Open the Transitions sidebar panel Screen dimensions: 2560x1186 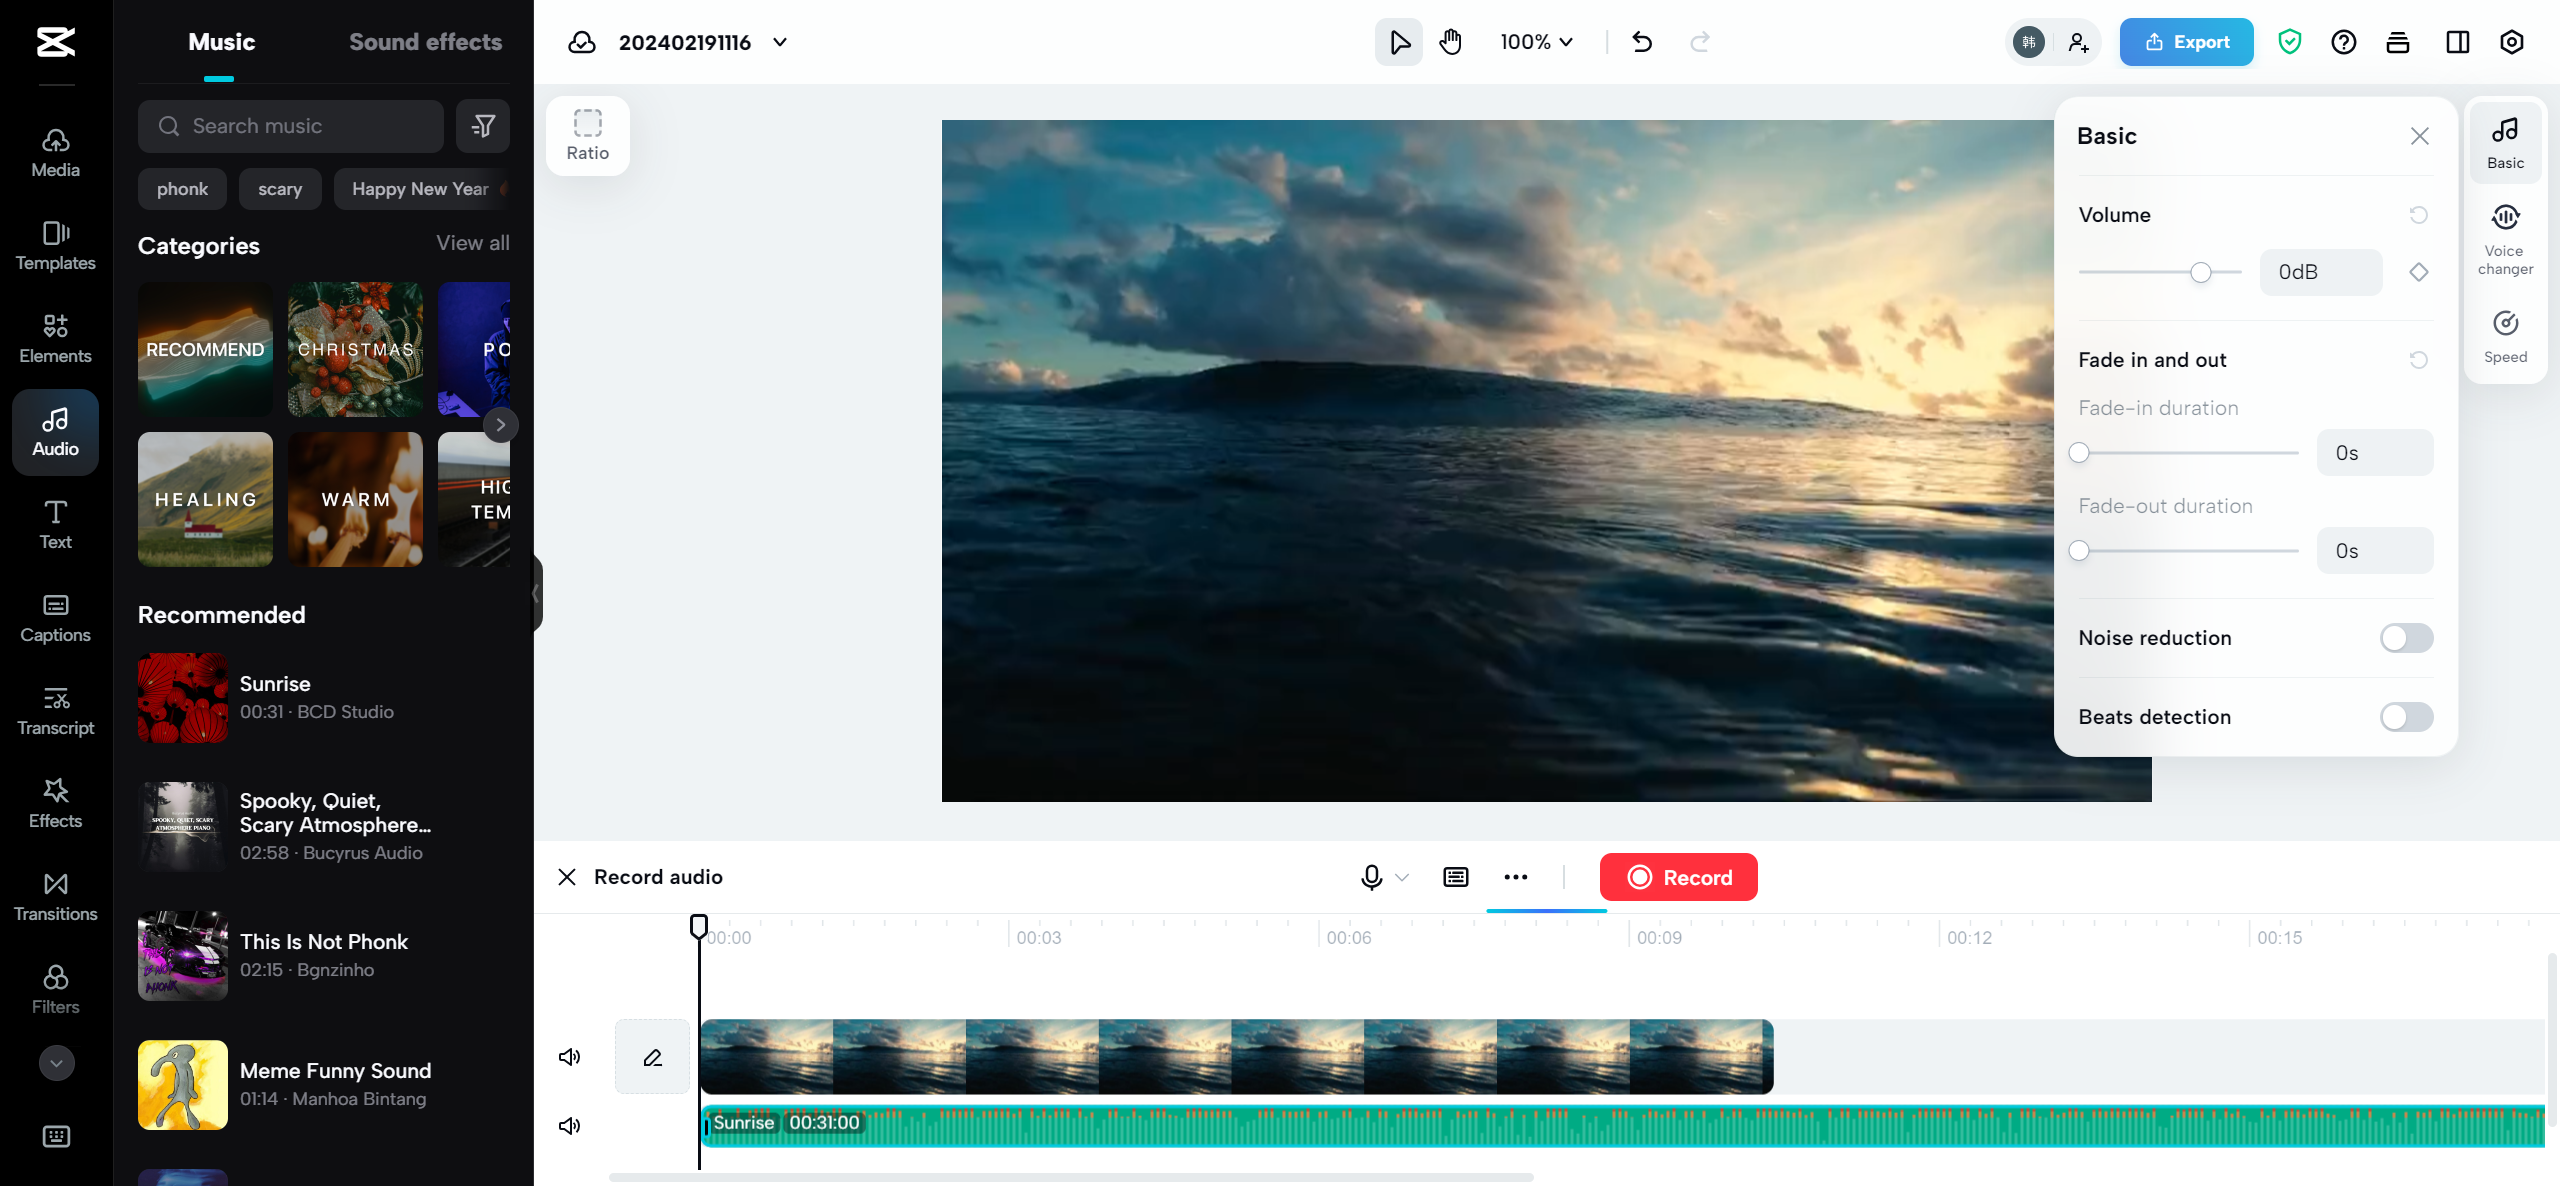56,896
